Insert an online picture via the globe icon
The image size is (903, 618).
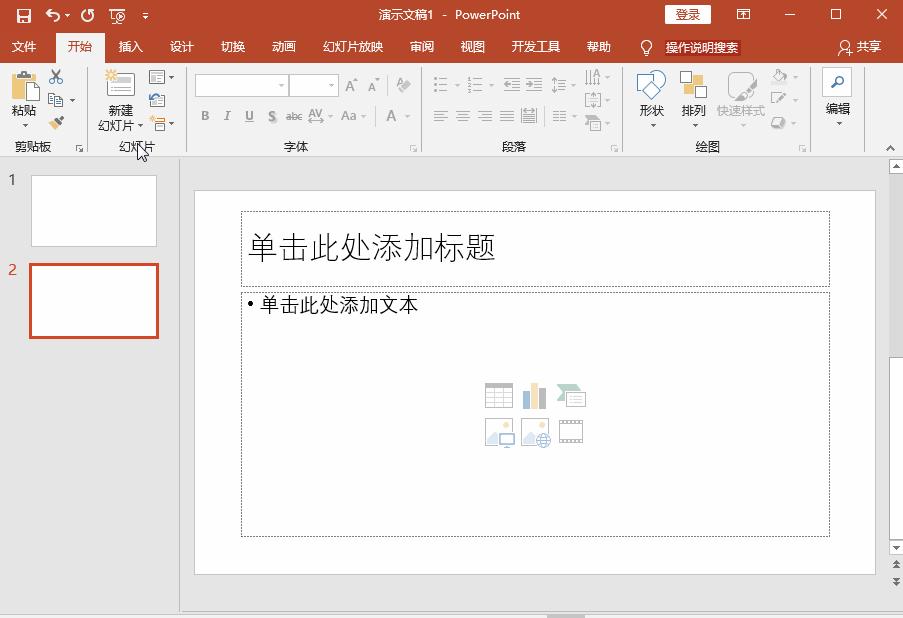[535, 431]
